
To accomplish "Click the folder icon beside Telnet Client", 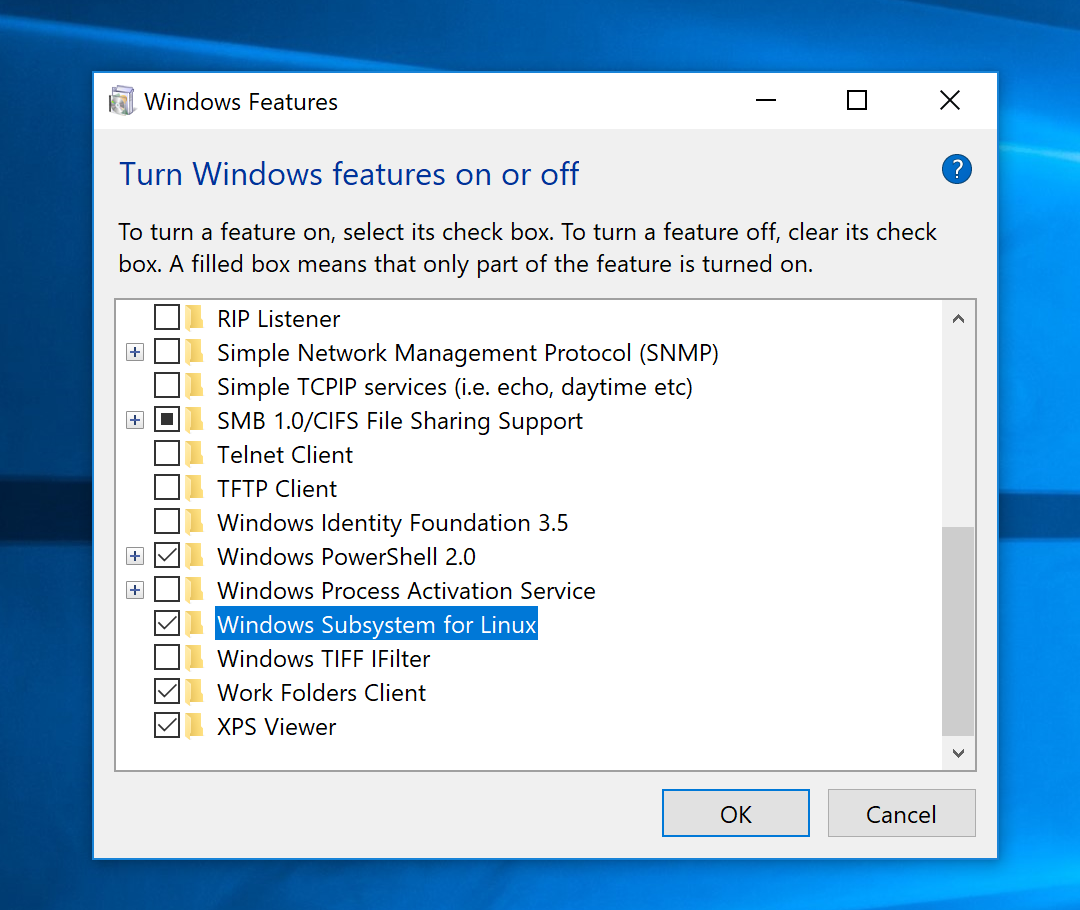I will pyautogui.click(x=195, y=455).
